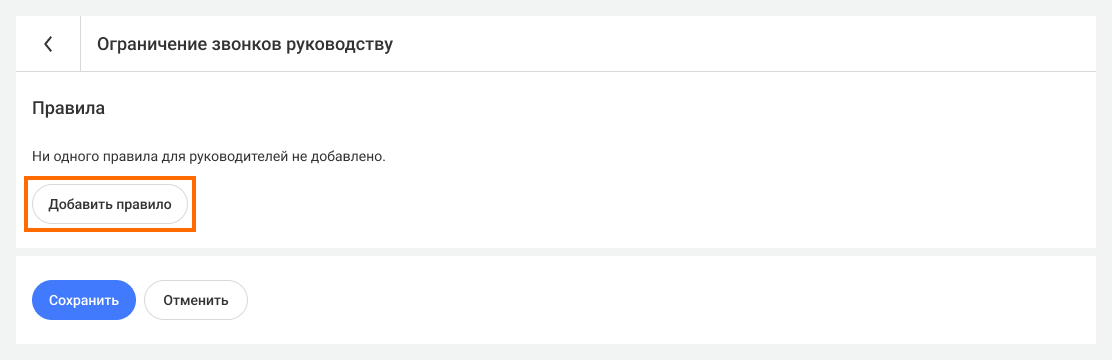Click the vertical divider beside the back arrow
This screenshot has height=360, width=1112.
coord(81,44)
